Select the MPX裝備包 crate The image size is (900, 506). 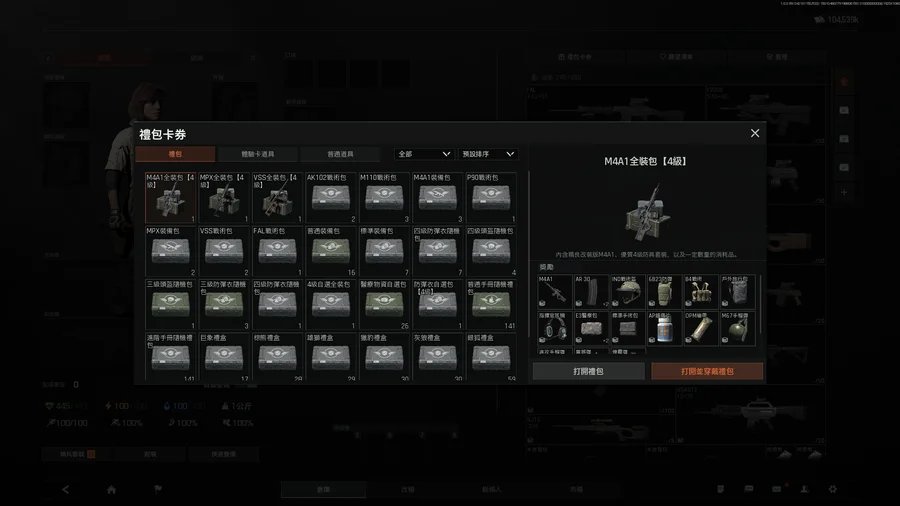[170, 251]
